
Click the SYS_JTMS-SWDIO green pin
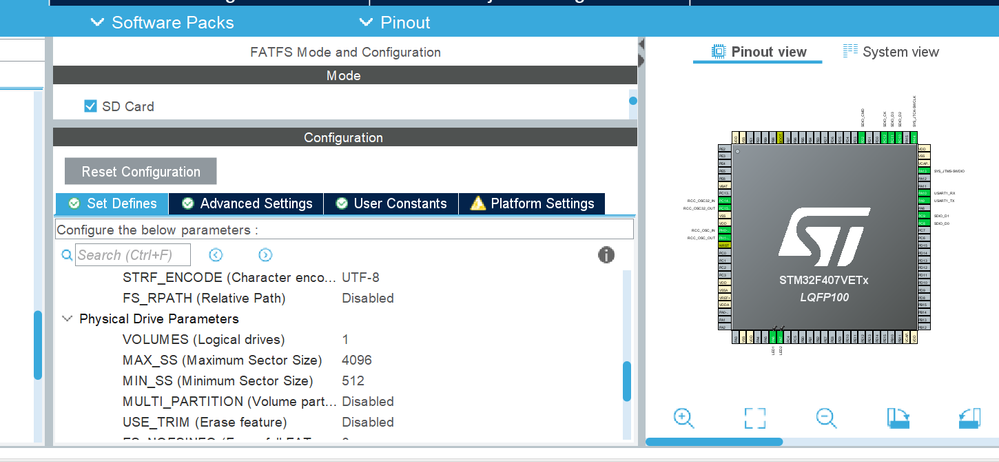pyautogui.click(x=924, y=171)
